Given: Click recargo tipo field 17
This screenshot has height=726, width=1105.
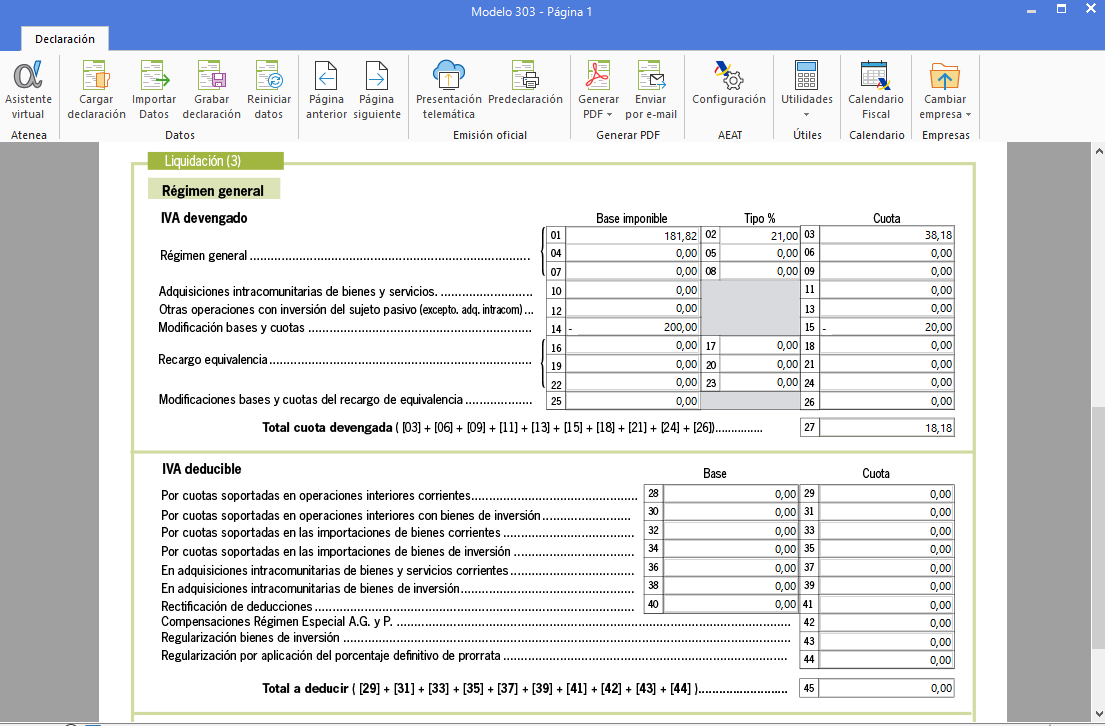Looking at the screenshot, I should tap(760, 346).
